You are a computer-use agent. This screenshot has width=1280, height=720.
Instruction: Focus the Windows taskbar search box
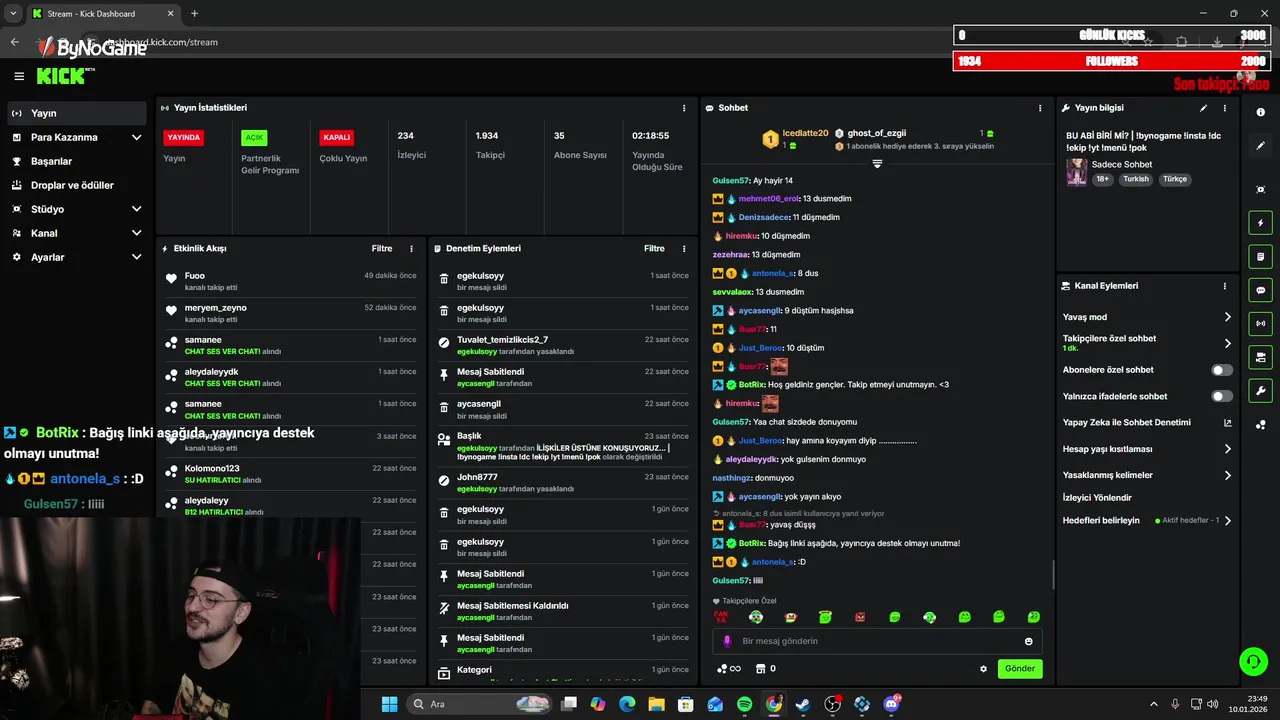(x=479, y=704)
